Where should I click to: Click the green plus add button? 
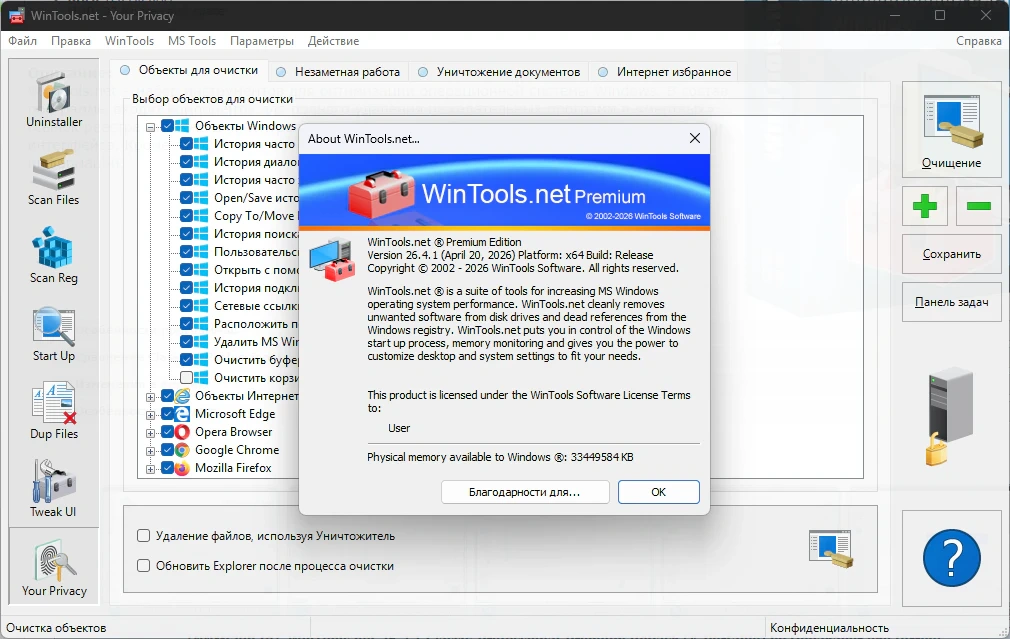click(925, 206)
